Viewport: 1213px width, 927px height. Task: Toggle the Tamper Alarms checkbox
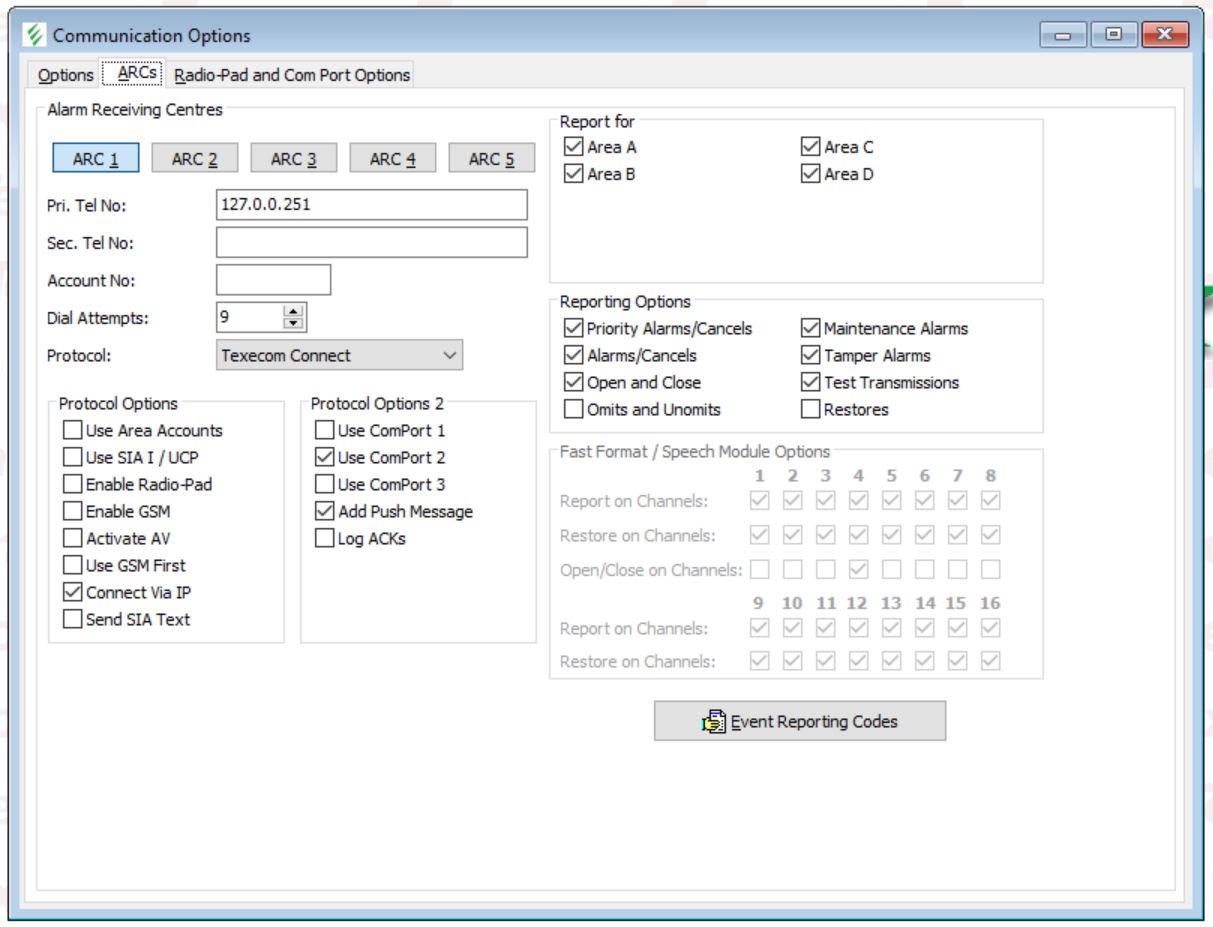811,356
